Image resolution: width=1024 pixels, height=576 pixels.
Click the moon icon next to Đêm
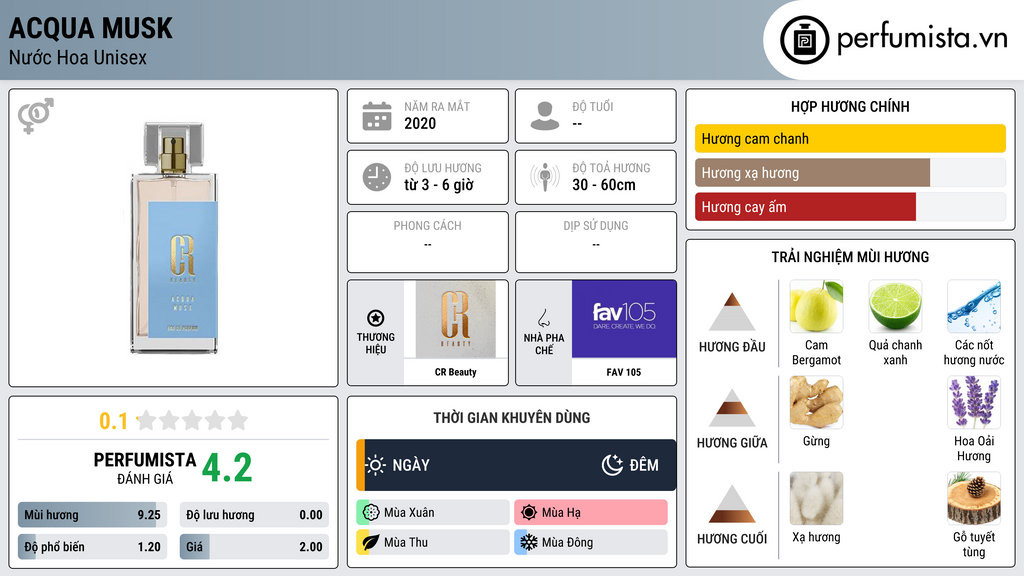click(612, 465)
